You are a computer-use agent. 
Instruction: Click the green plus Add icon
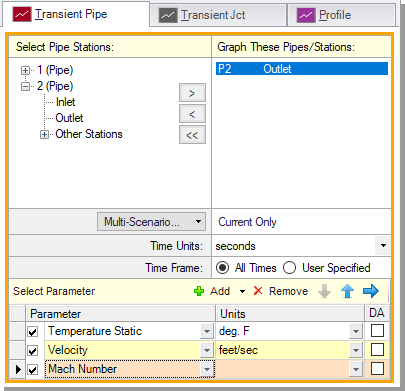(x=199, y=291)
